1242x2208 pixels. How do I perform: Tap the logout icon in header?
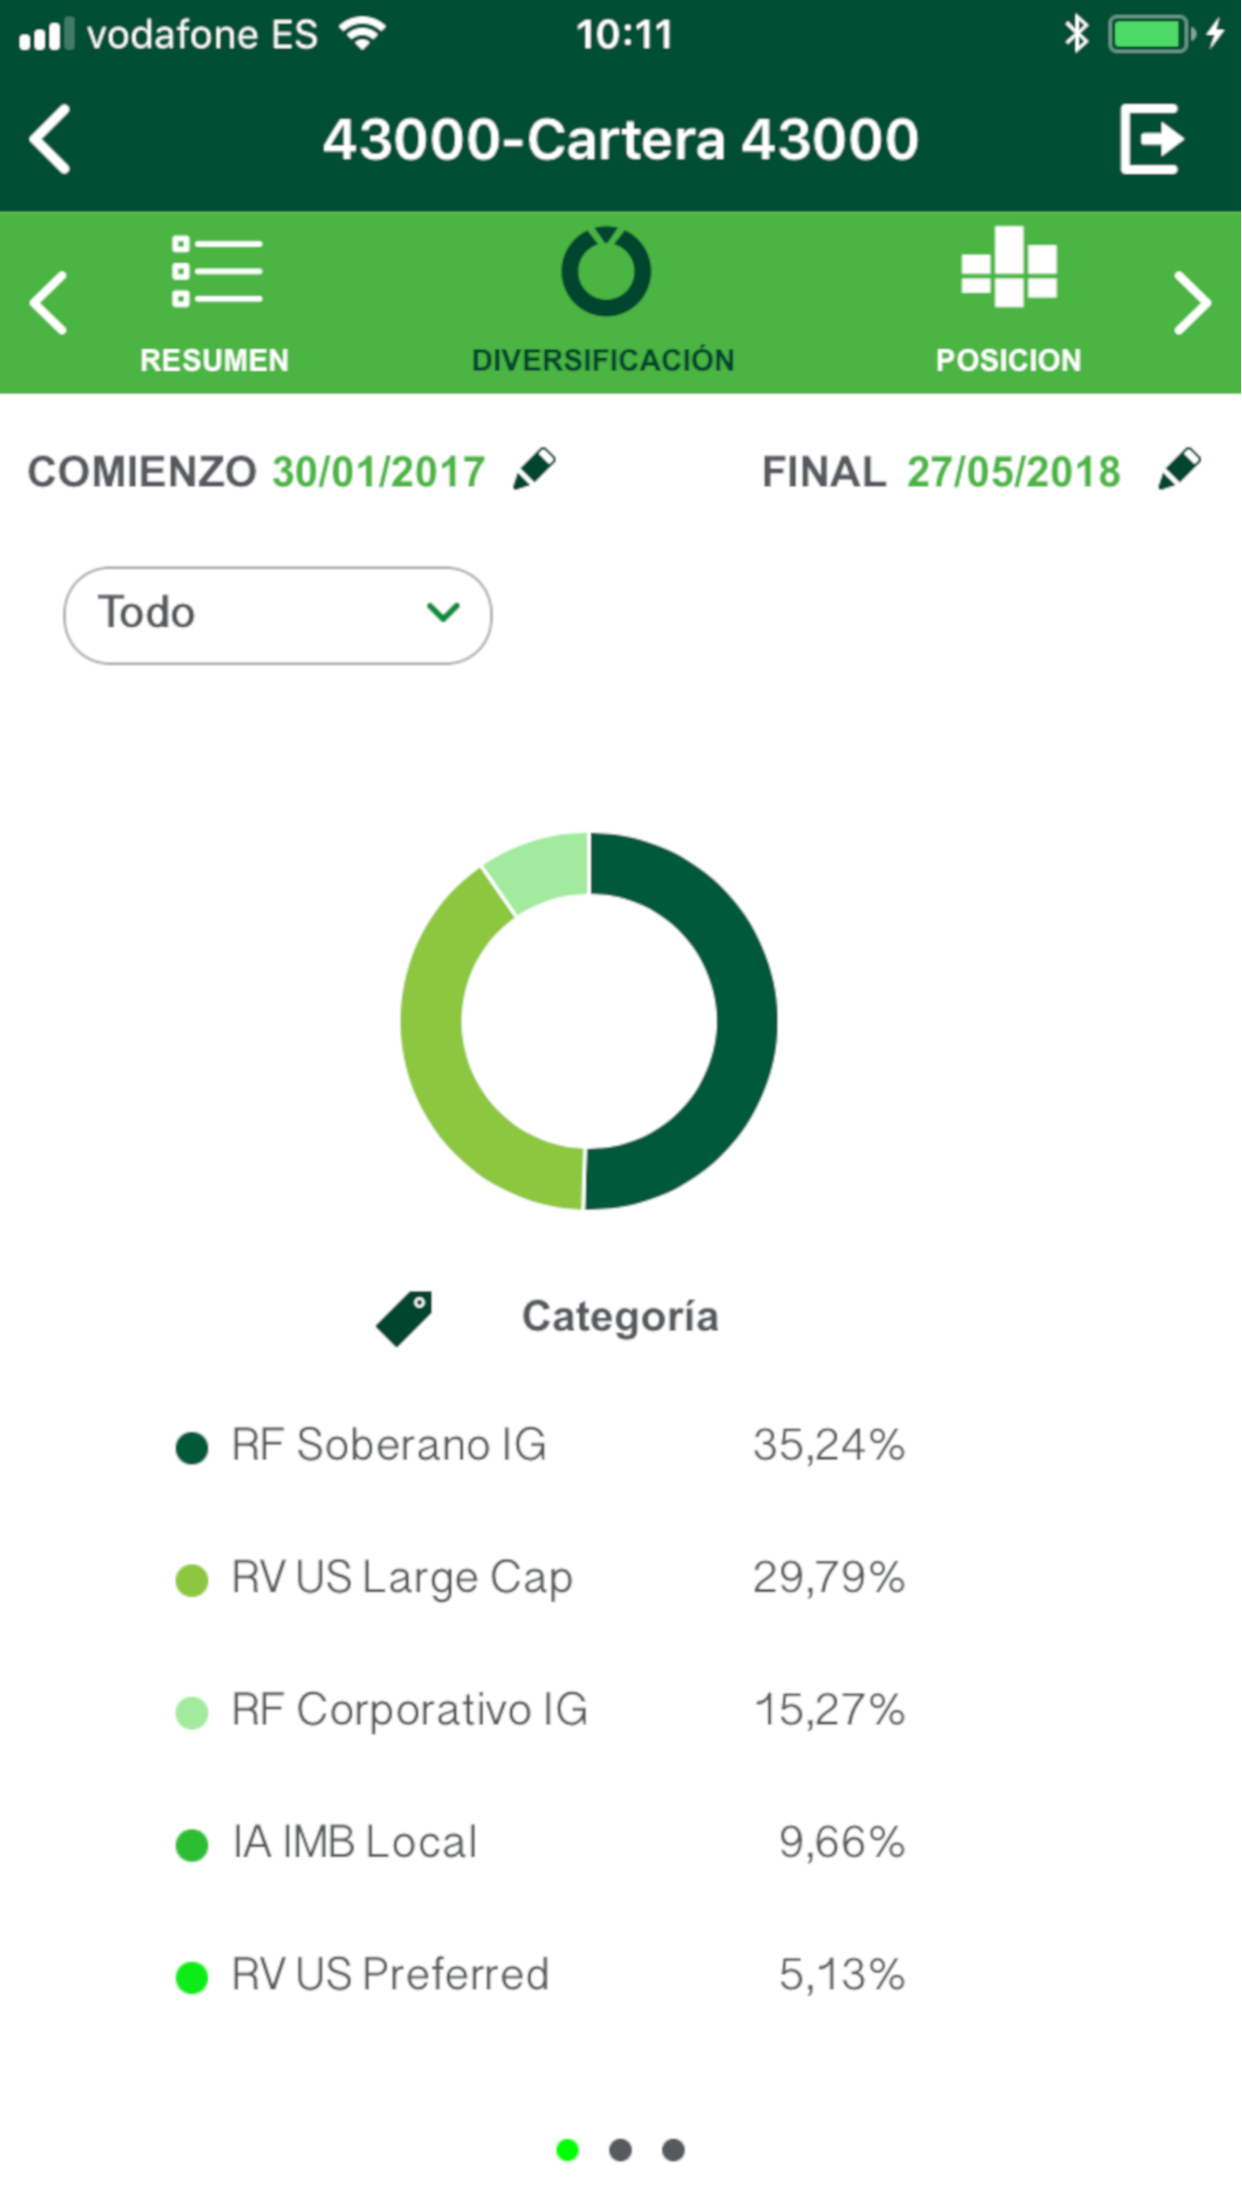point(1151,139)
